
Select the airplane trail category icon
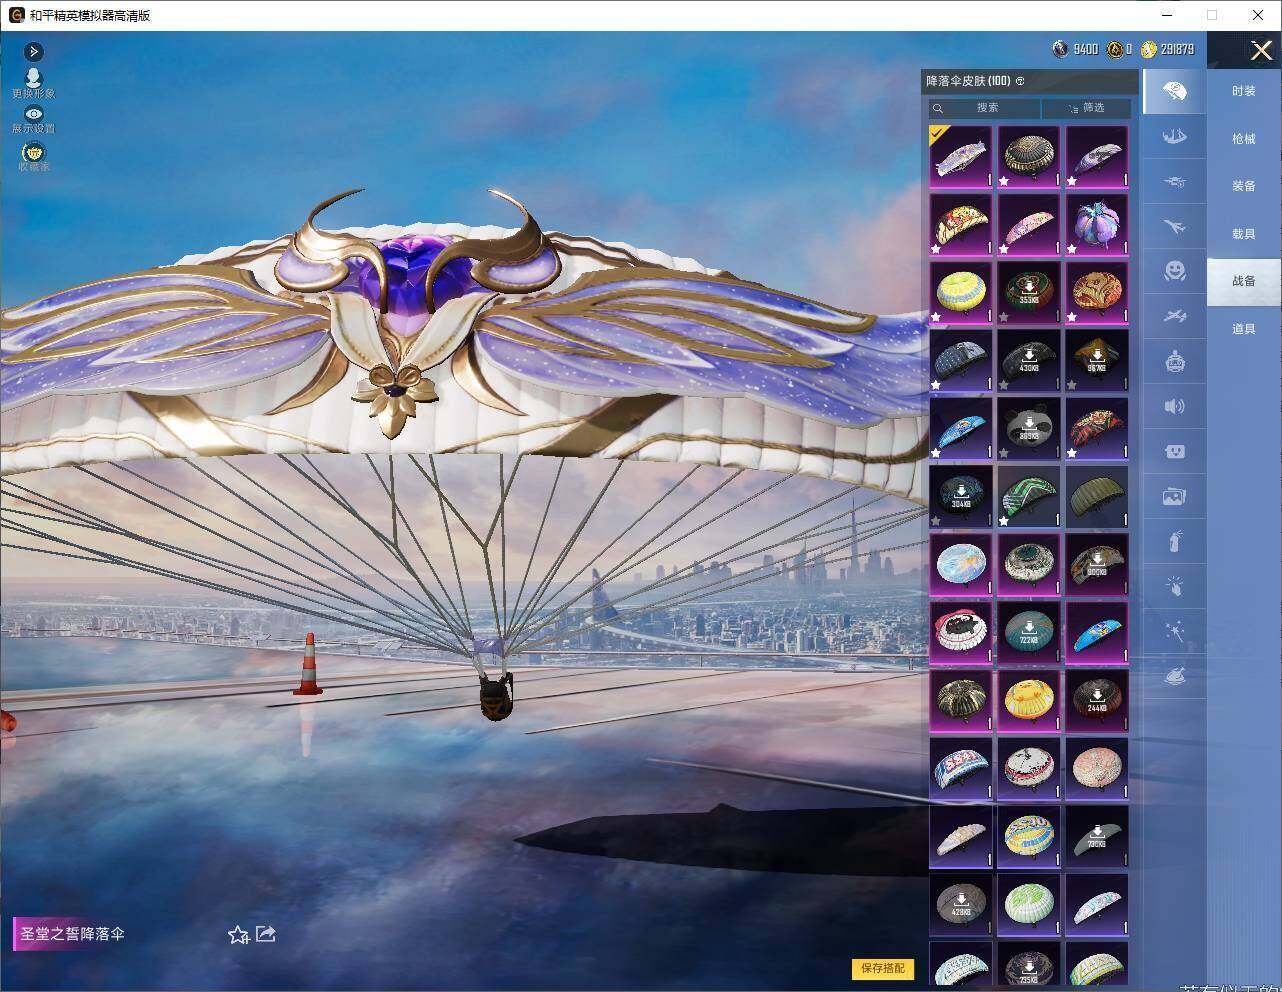pos(1174,226)
